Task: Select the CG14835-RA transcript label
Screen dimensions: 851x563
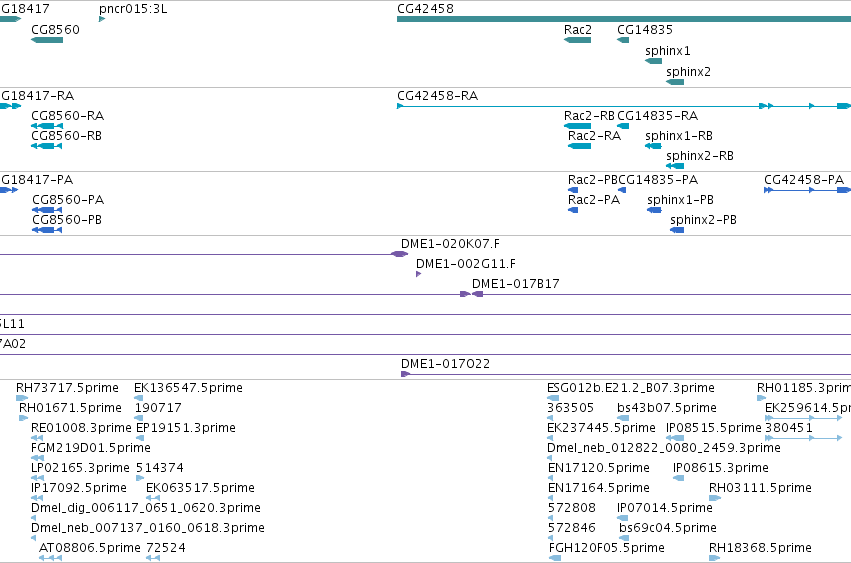Action: 657,116
